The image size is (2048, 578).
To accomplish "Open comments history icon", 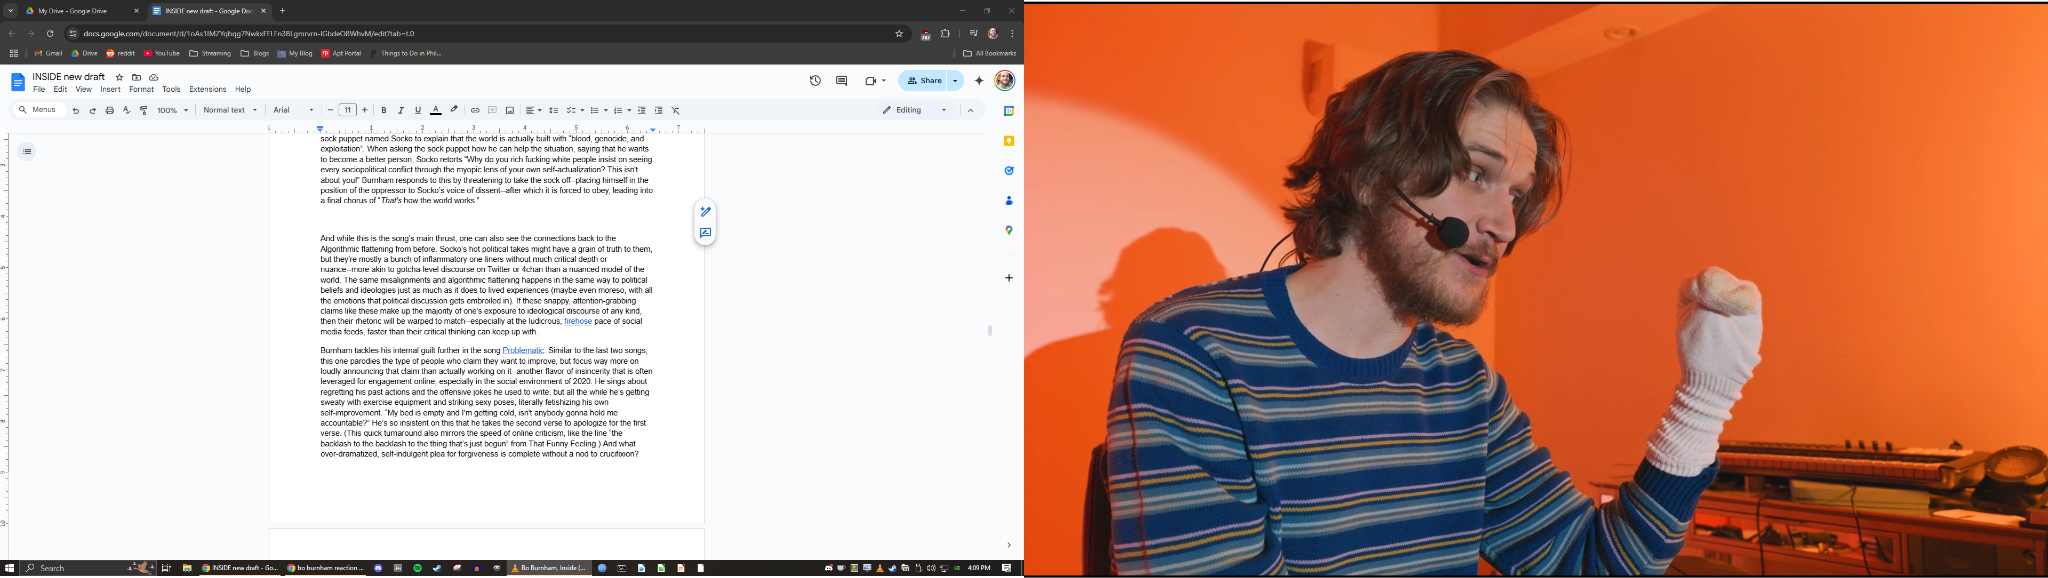I will tap(841, 81).
